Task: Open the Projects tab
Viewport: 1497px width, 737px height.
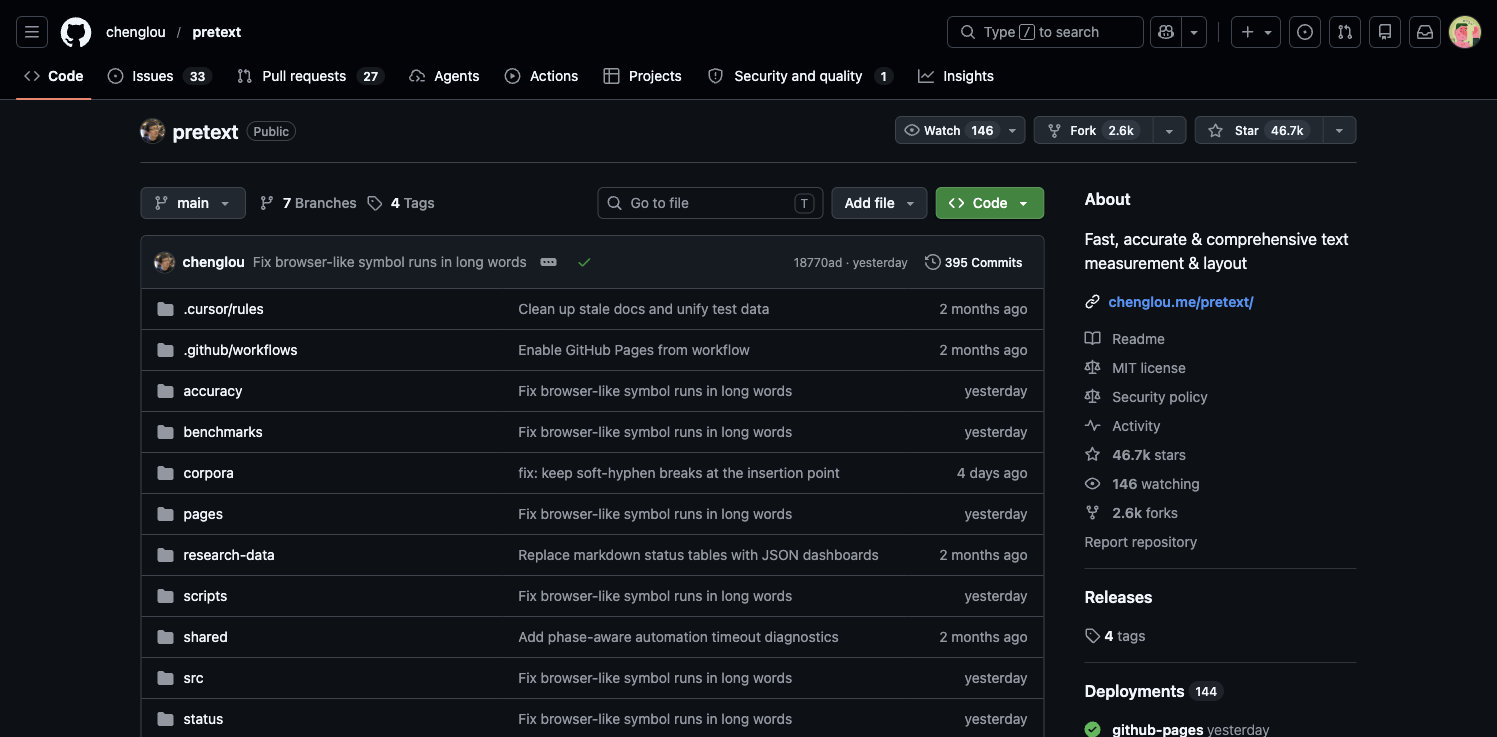Action: tap(643, 76)
